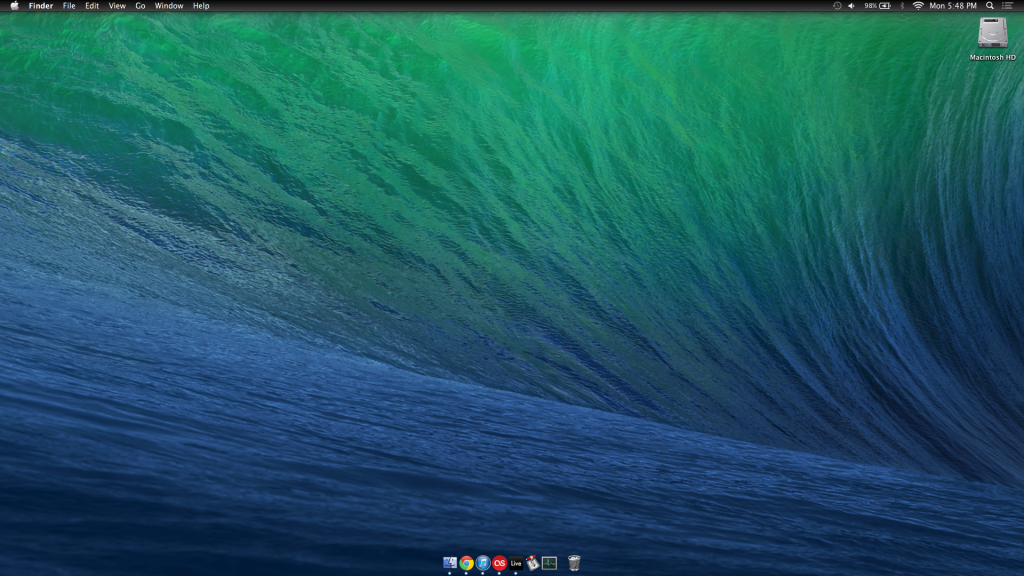Viewport: 1024px width, 576px height.
Task: Open the Finder application menu
Action: click(40, 6)
